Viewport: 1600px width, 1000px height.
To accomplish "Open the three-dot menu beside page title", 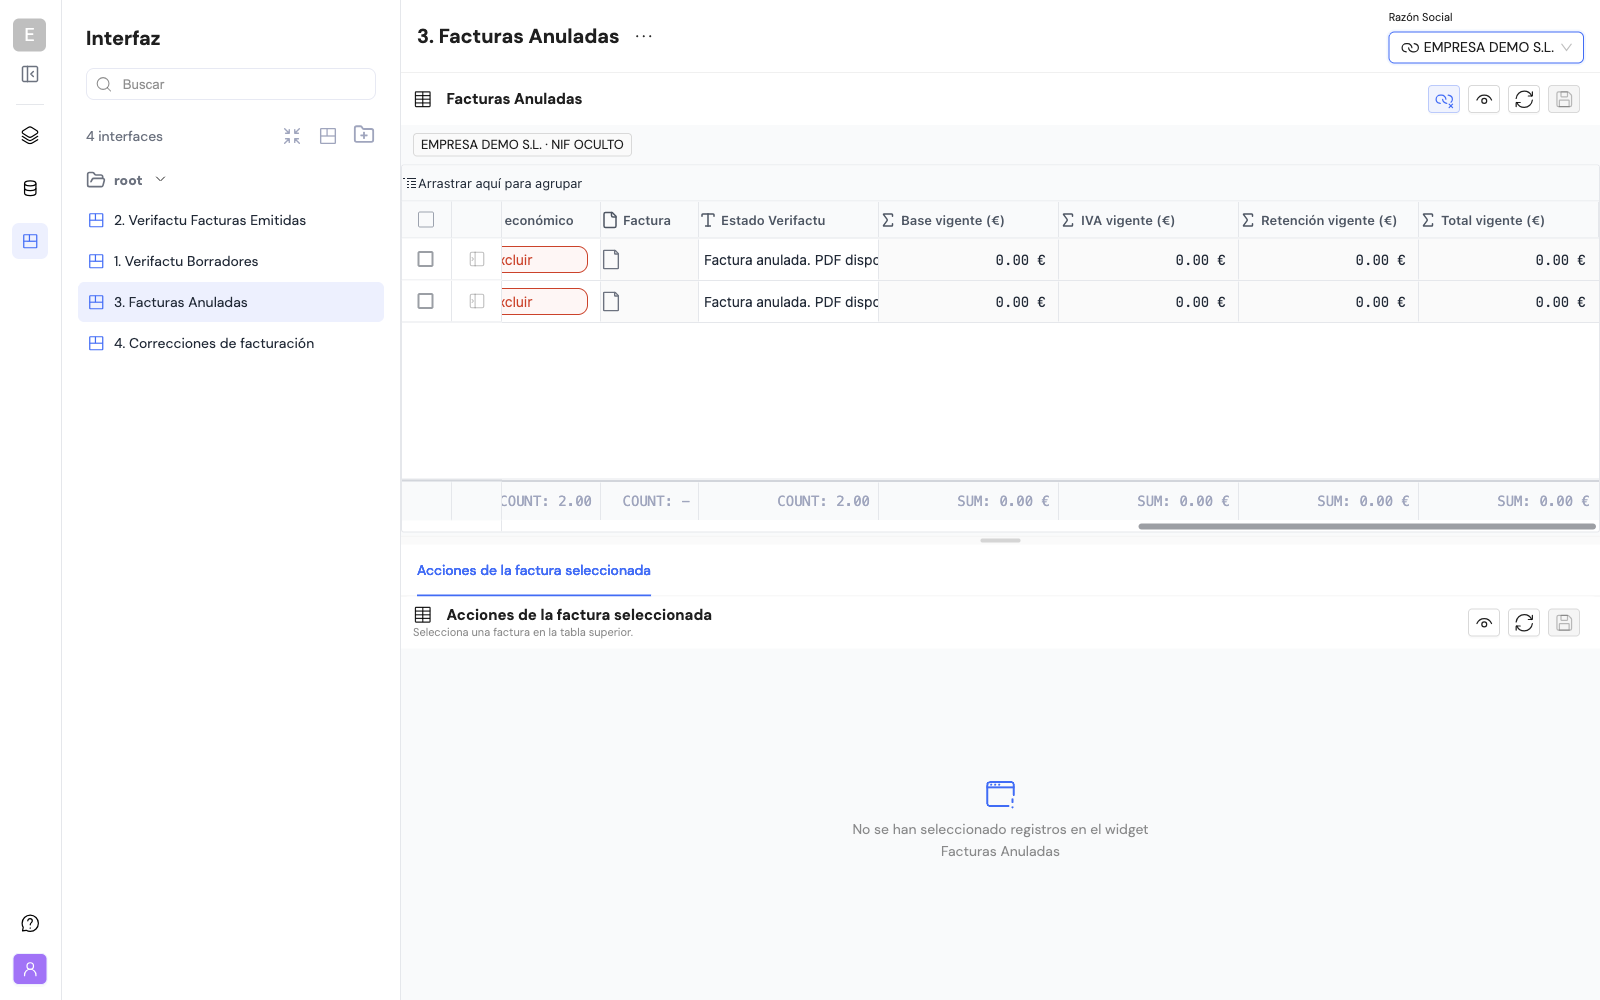I will pyautogui.click(x=644, y=36).
